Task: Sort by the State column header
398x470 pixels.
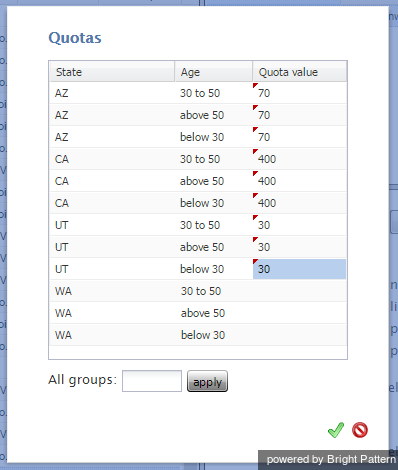Action: click(112, 72)
